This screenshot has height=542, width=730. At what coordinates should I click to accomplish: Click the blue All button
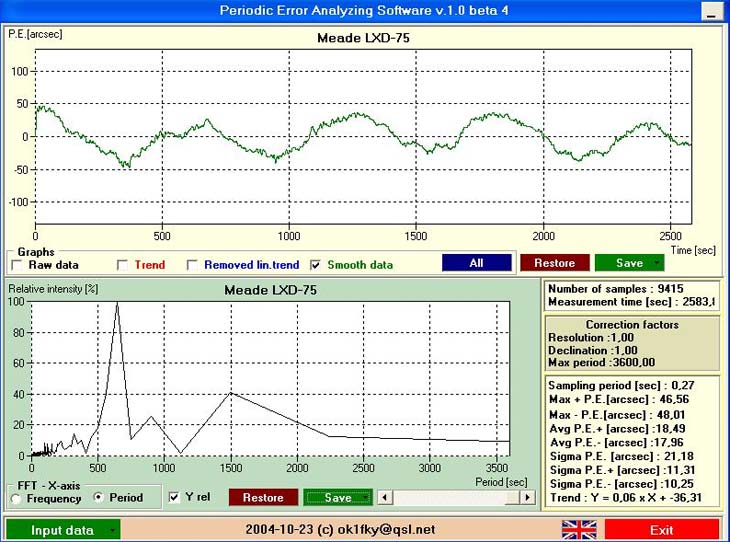click(x=476, y=263)
